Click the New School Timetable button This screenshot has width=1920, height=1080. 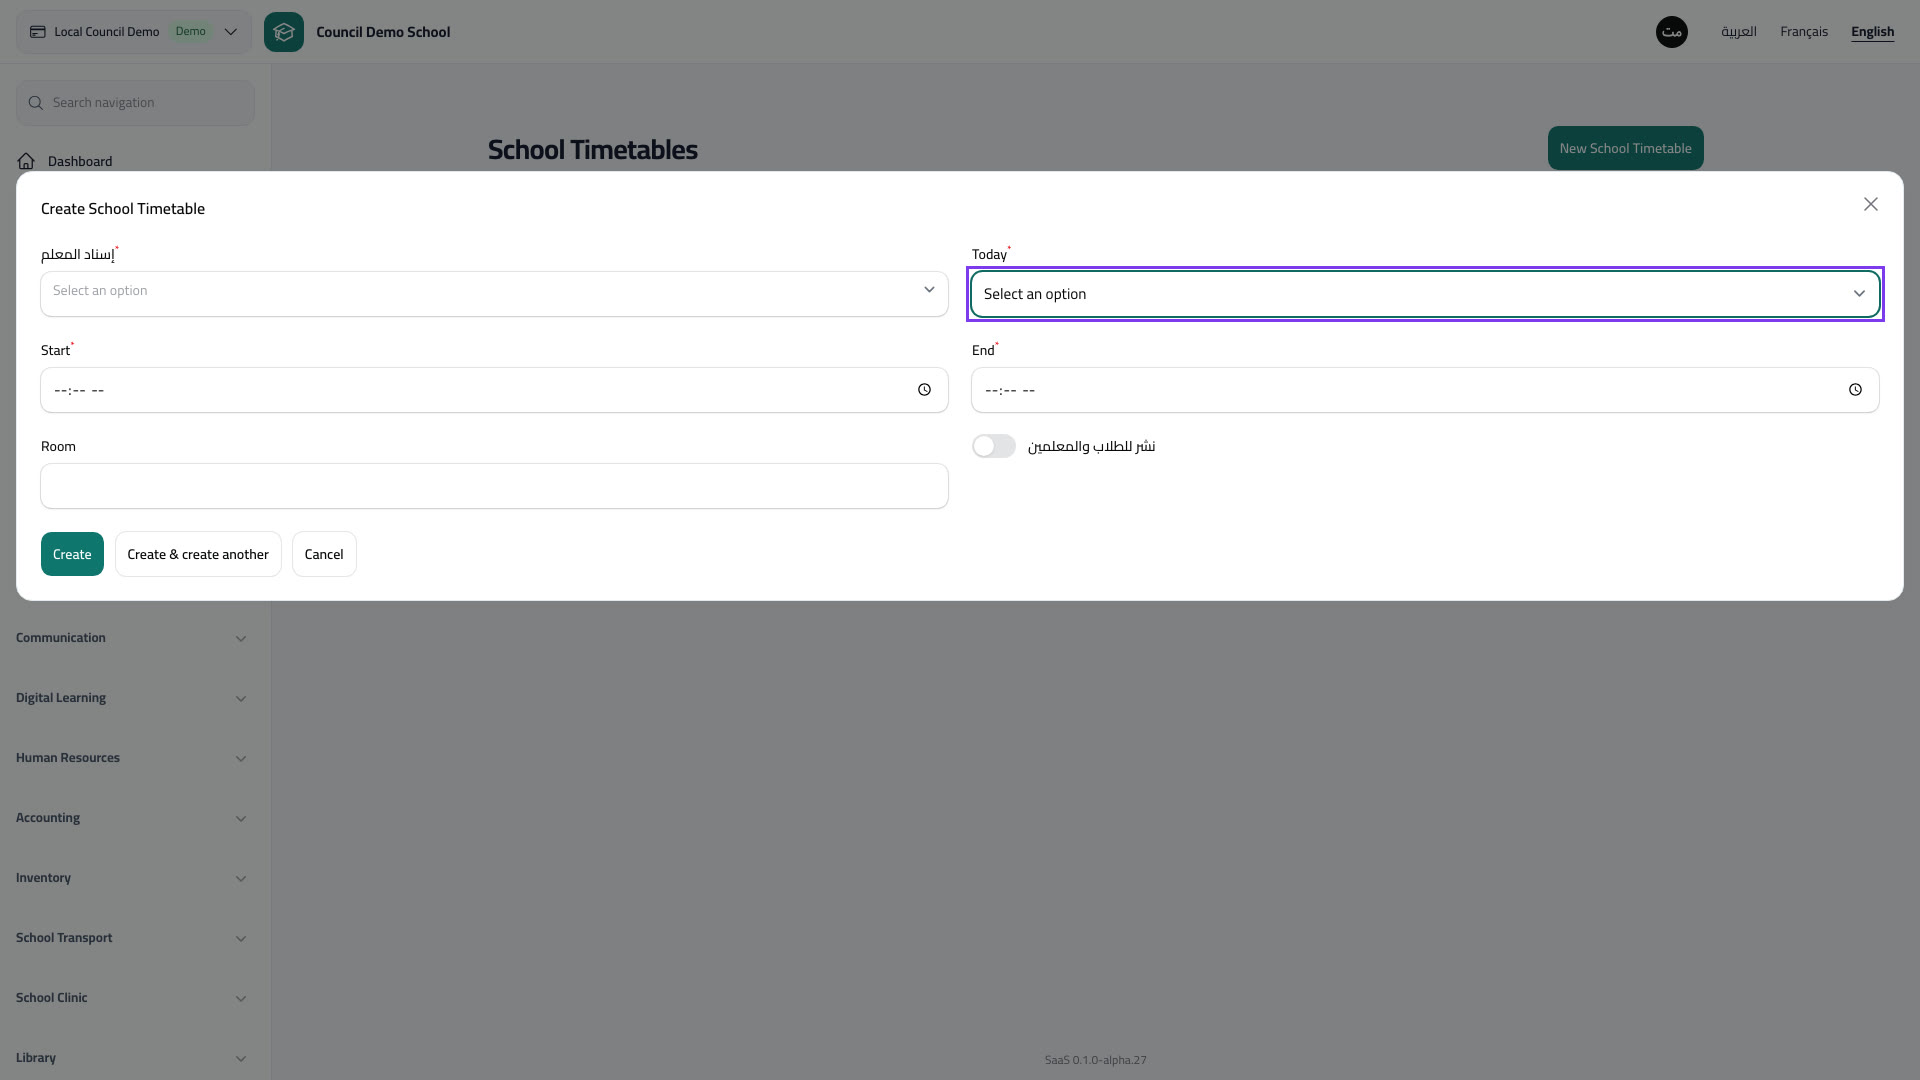[x=1626, y=148]
